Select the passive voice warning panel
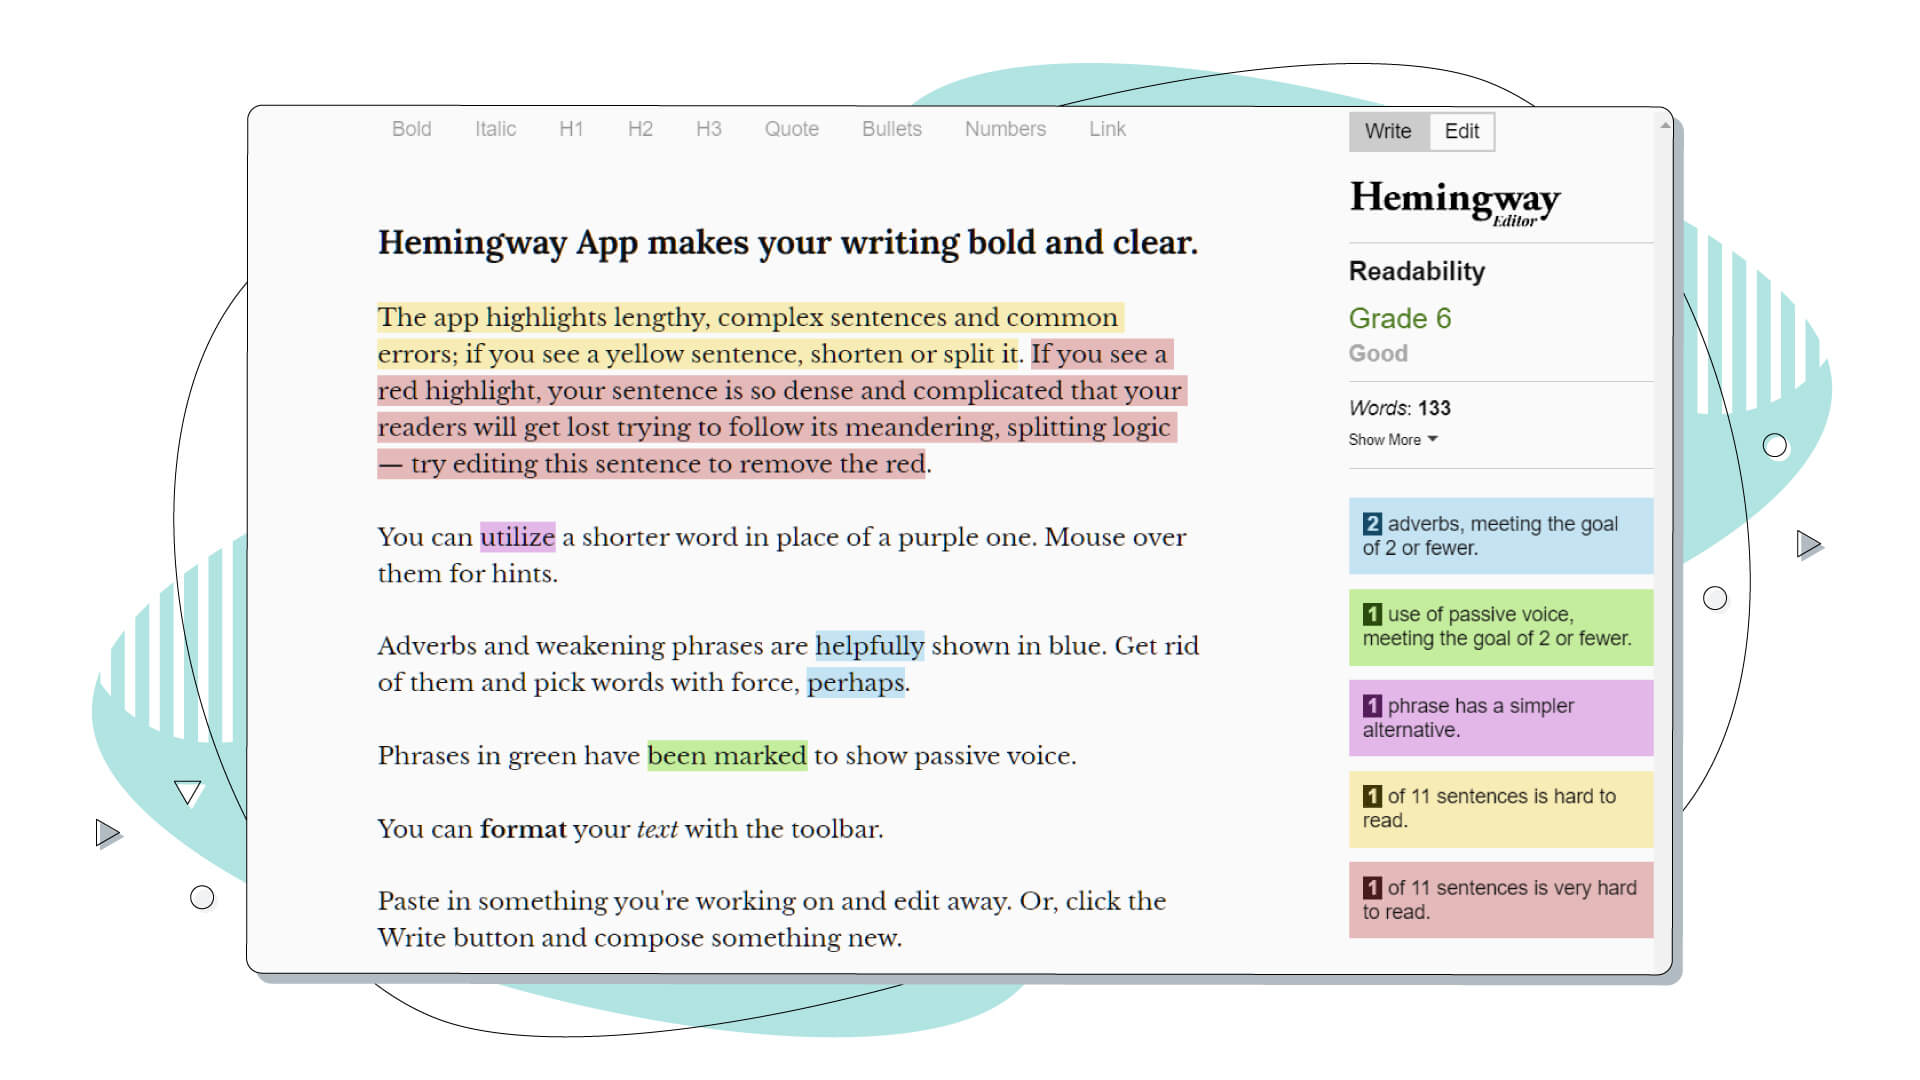This screenshot has height=1080, width=1920. click(x=1499, y=627)
